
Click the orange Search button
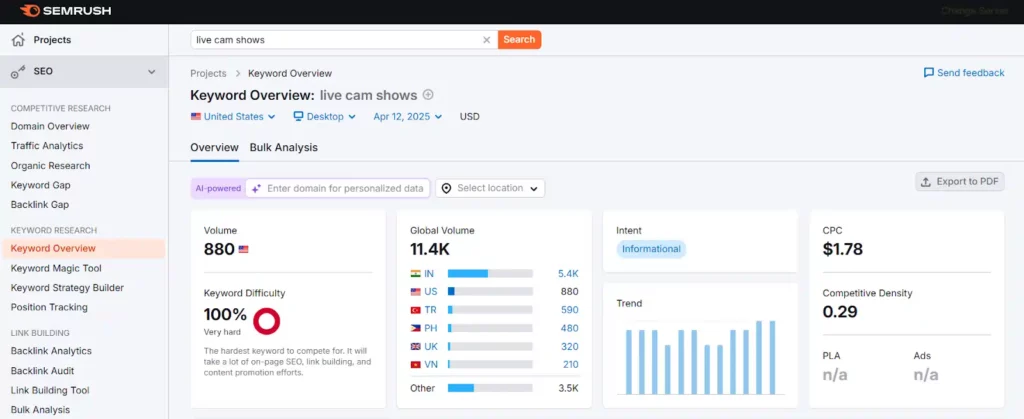519,39
